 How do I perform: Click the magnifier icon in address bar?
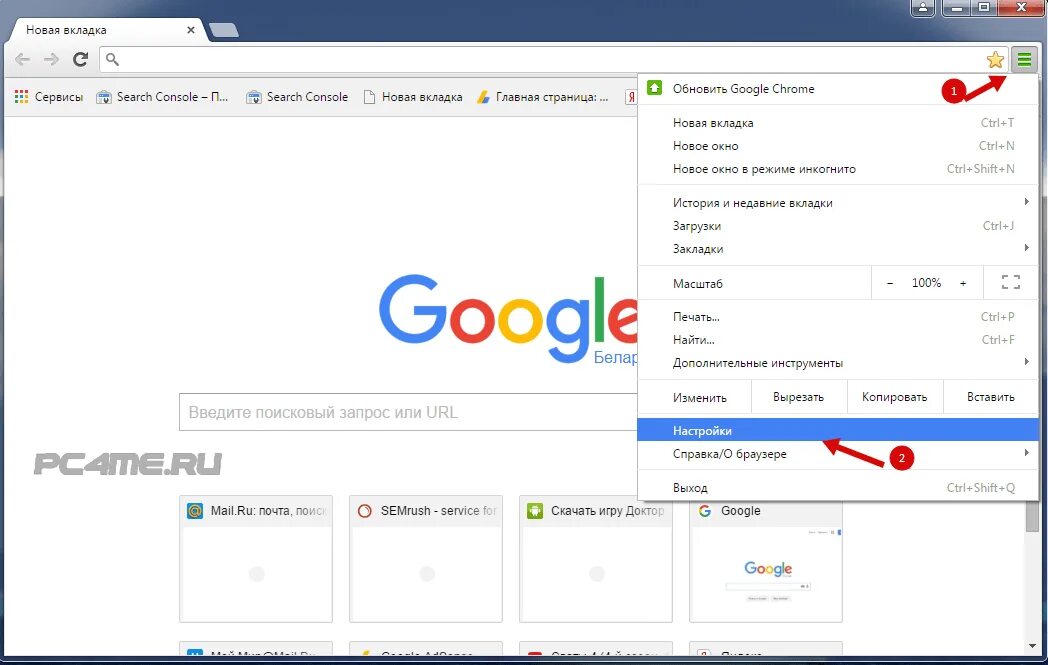point(112,59)
